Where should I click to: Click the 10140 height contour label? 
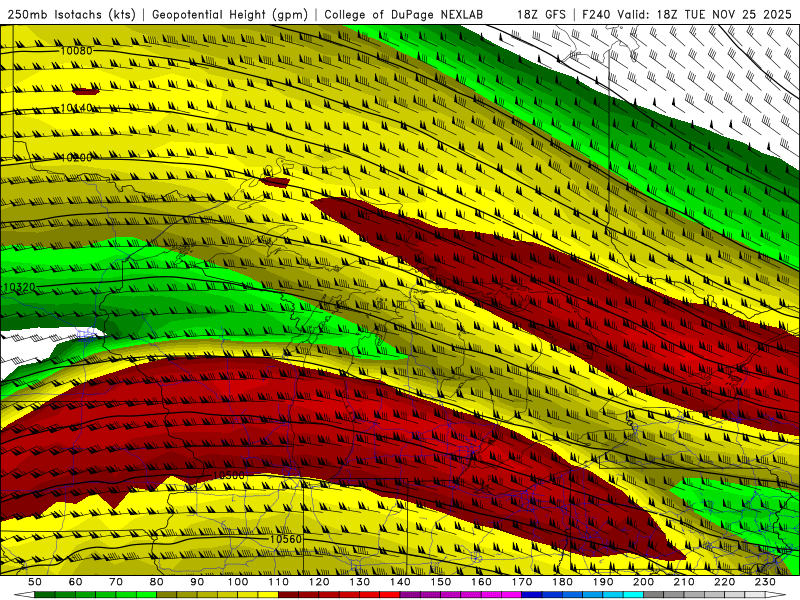pos(77,108)
